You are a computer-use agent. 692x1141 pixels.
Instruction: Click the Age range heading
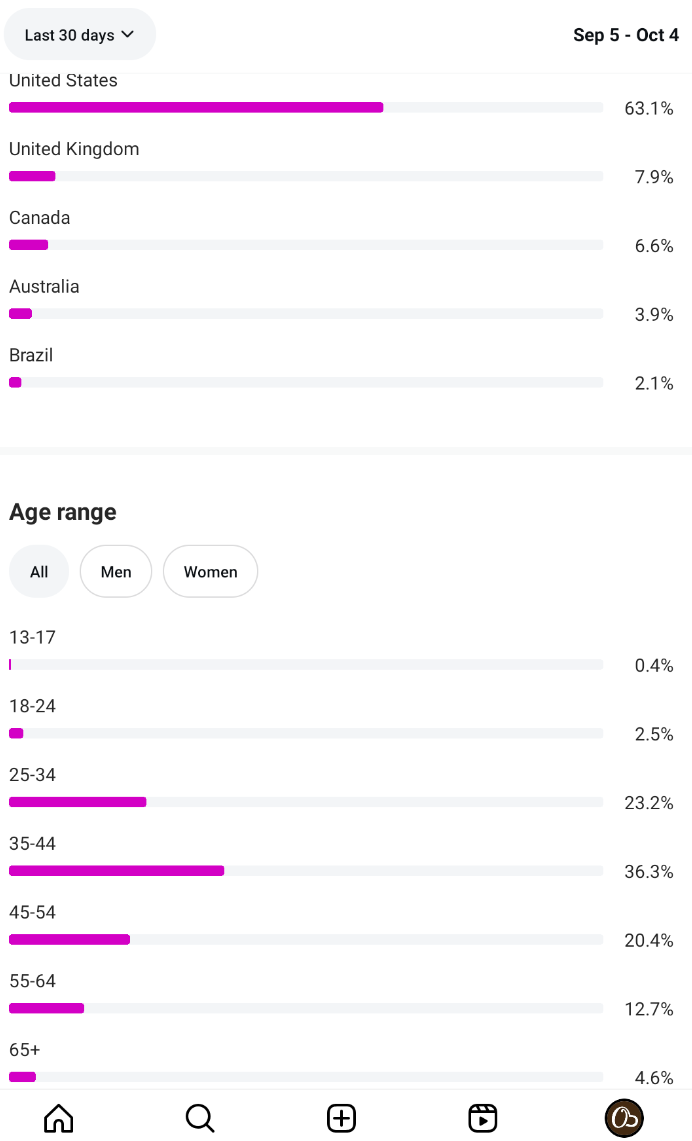point(63,512)
